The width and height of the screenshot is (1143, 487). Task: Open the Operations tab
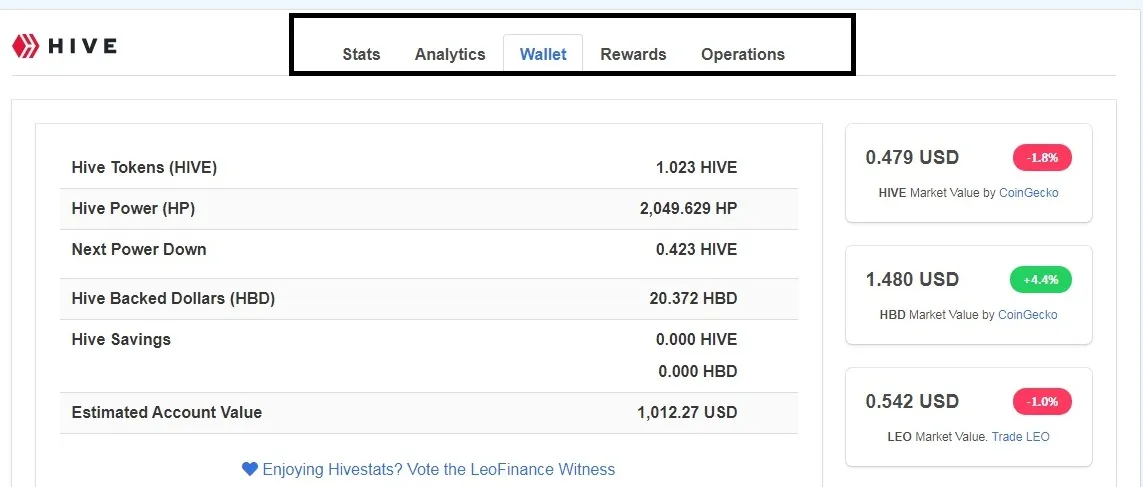pos(743,54)
